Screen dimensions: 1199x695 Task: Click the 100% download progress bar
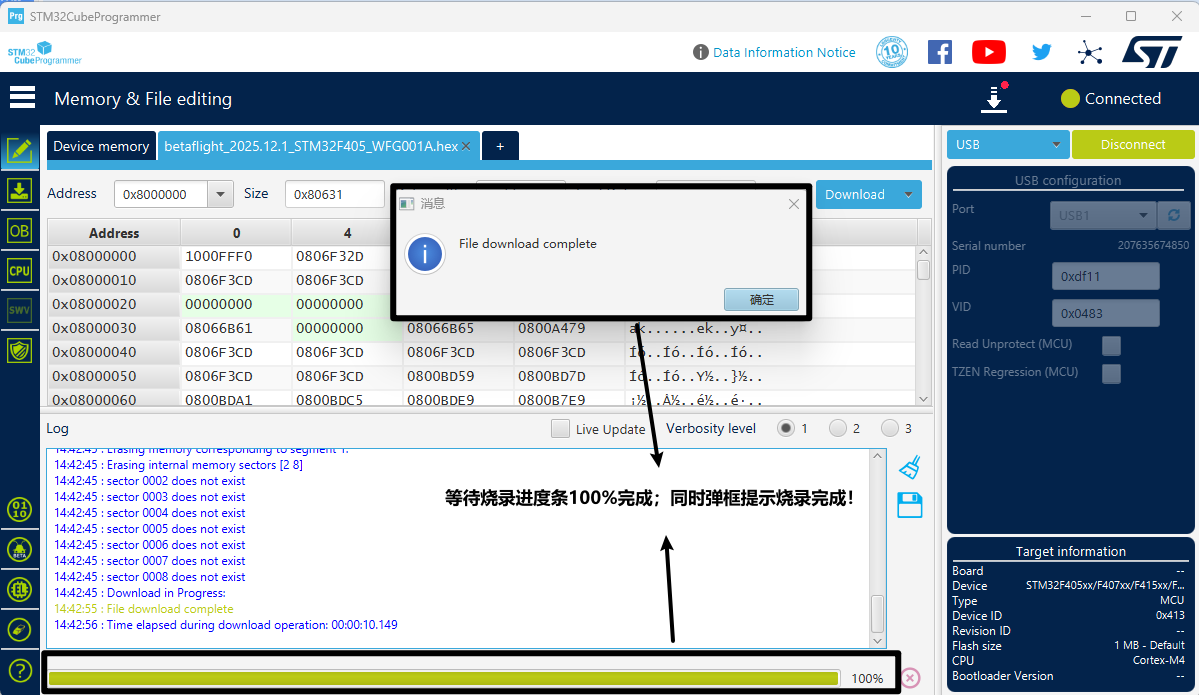(x=443, y=678)
